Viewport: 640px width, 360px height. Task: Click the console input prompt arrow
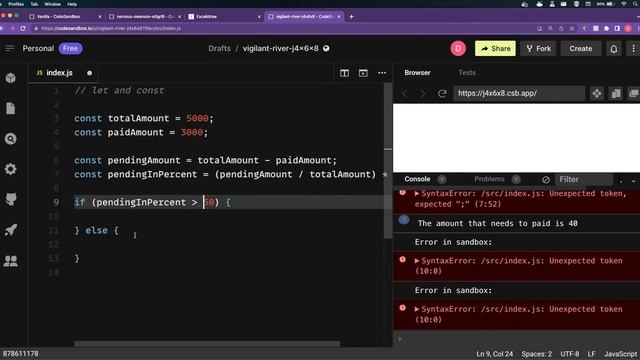pyautogui.click(x=400, y=339)
